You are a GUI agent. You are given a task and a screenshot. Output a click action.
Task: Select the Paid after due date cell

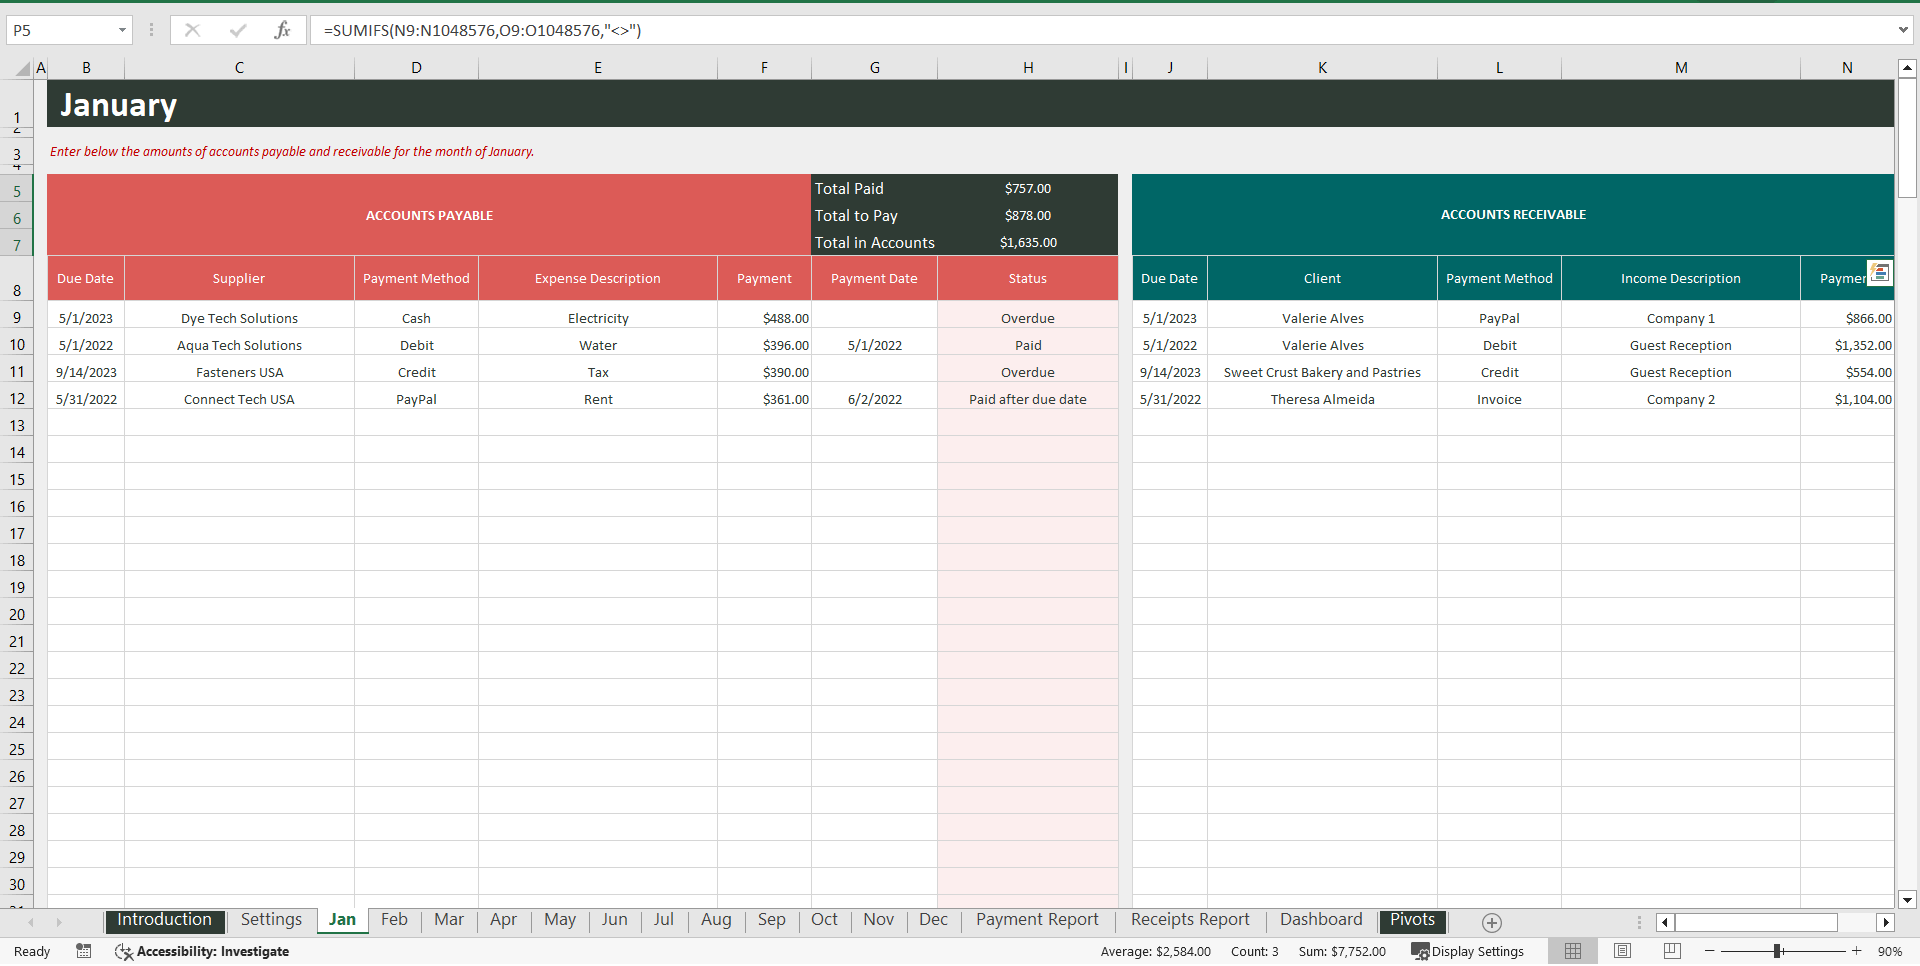(x=1028, y=399)
